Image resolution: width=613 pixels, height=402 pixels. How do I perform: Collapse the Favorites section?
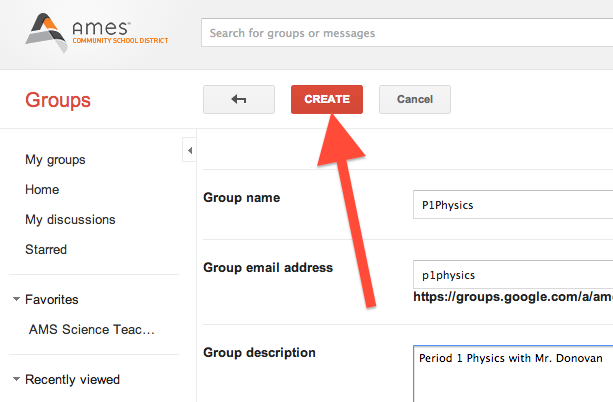(x=16, y=300)
